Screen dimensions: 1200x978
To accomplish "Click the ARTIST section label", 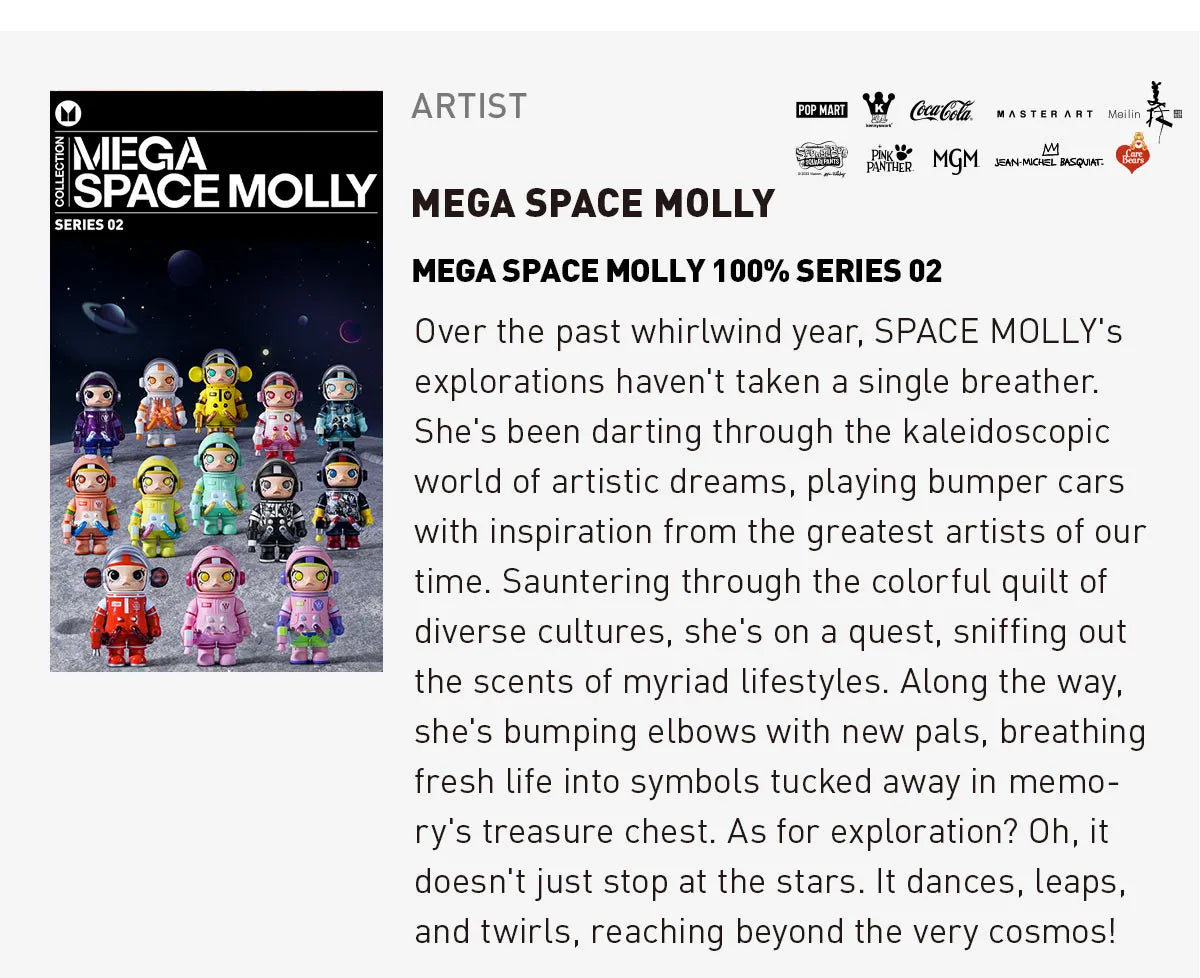I will coord(469,106).
